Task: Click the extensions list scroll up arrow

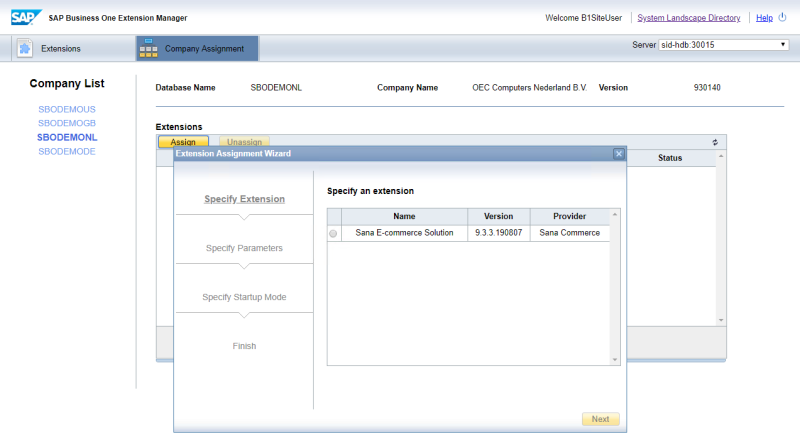Action: pos(721,156)
